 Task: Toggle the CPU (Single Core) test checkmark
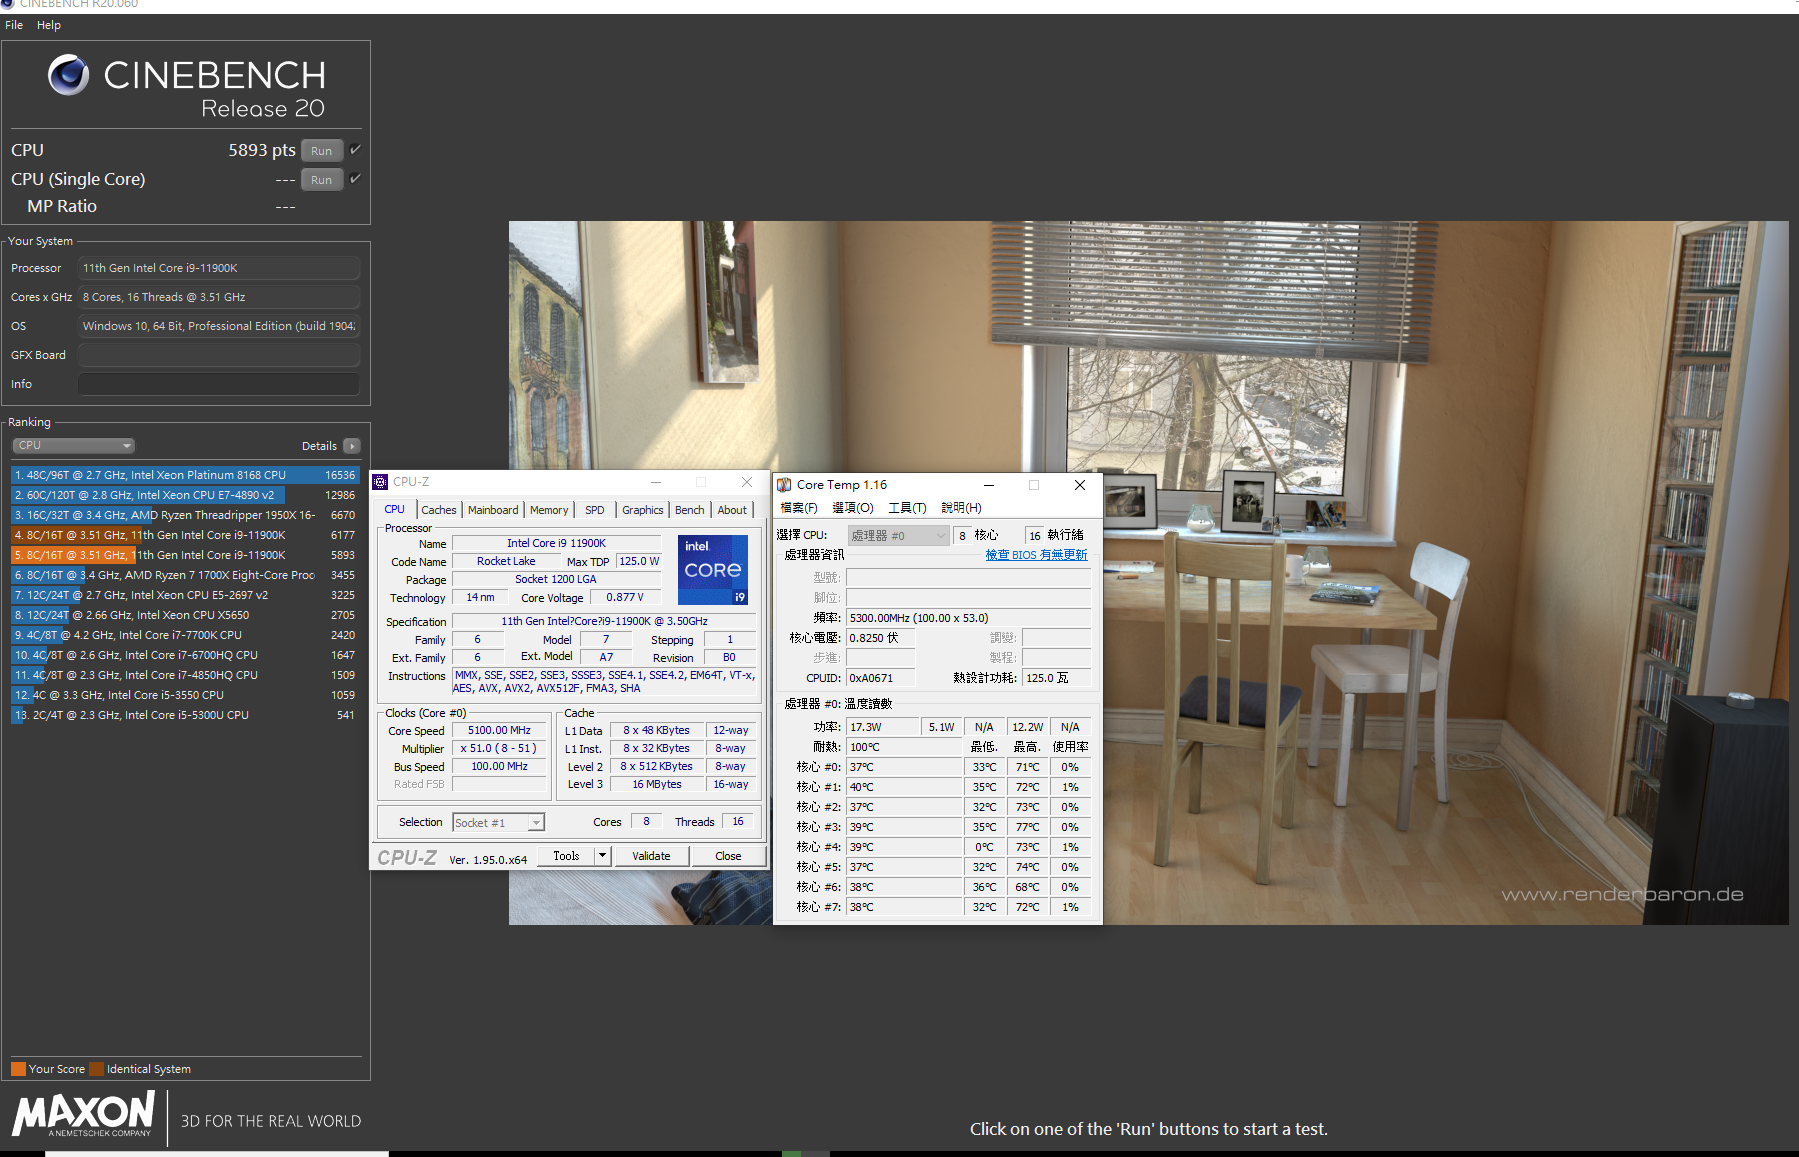pyautogui.click(x=355, y=179)
